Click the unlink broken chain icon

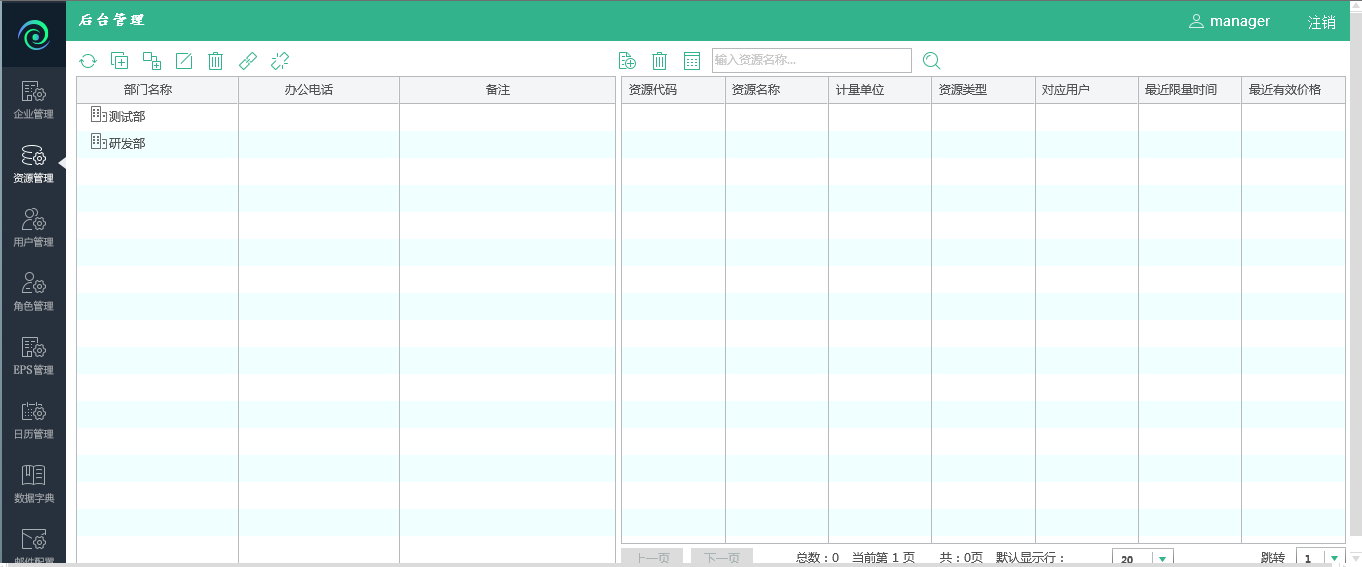tap(280, 61)
